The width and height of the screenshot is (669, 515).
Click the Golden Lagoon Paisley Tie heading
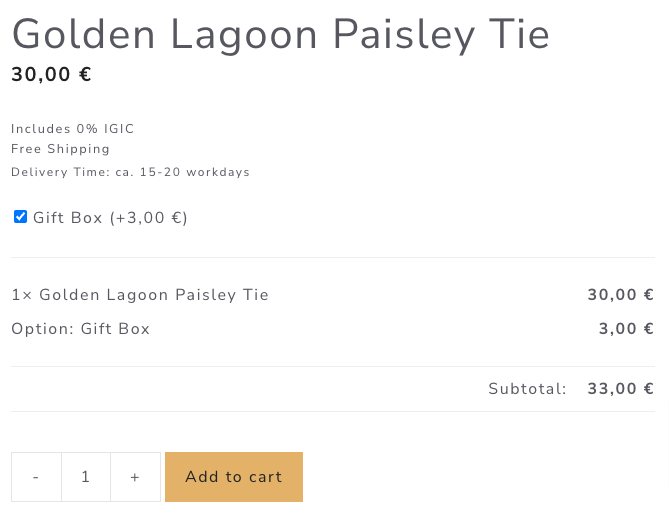280,35
